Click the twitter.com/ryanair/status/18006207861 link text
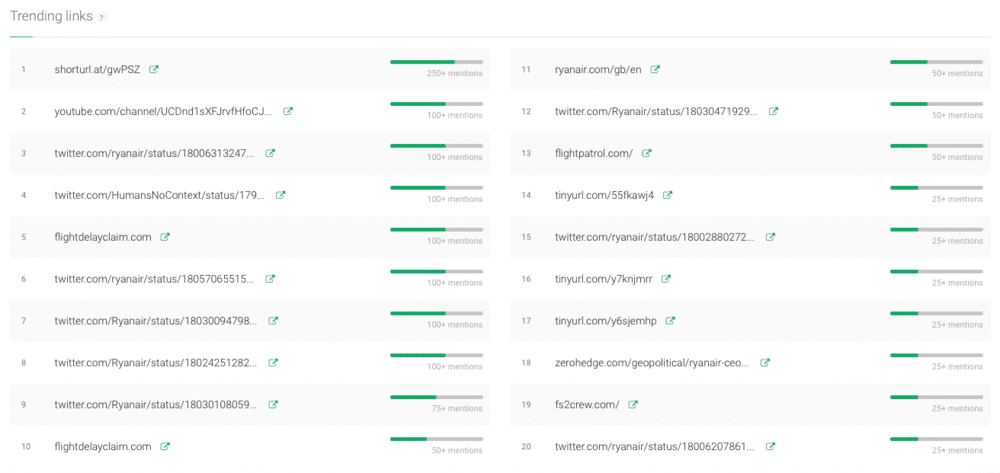Viewport: 1000px width, 473px height. 655,446
